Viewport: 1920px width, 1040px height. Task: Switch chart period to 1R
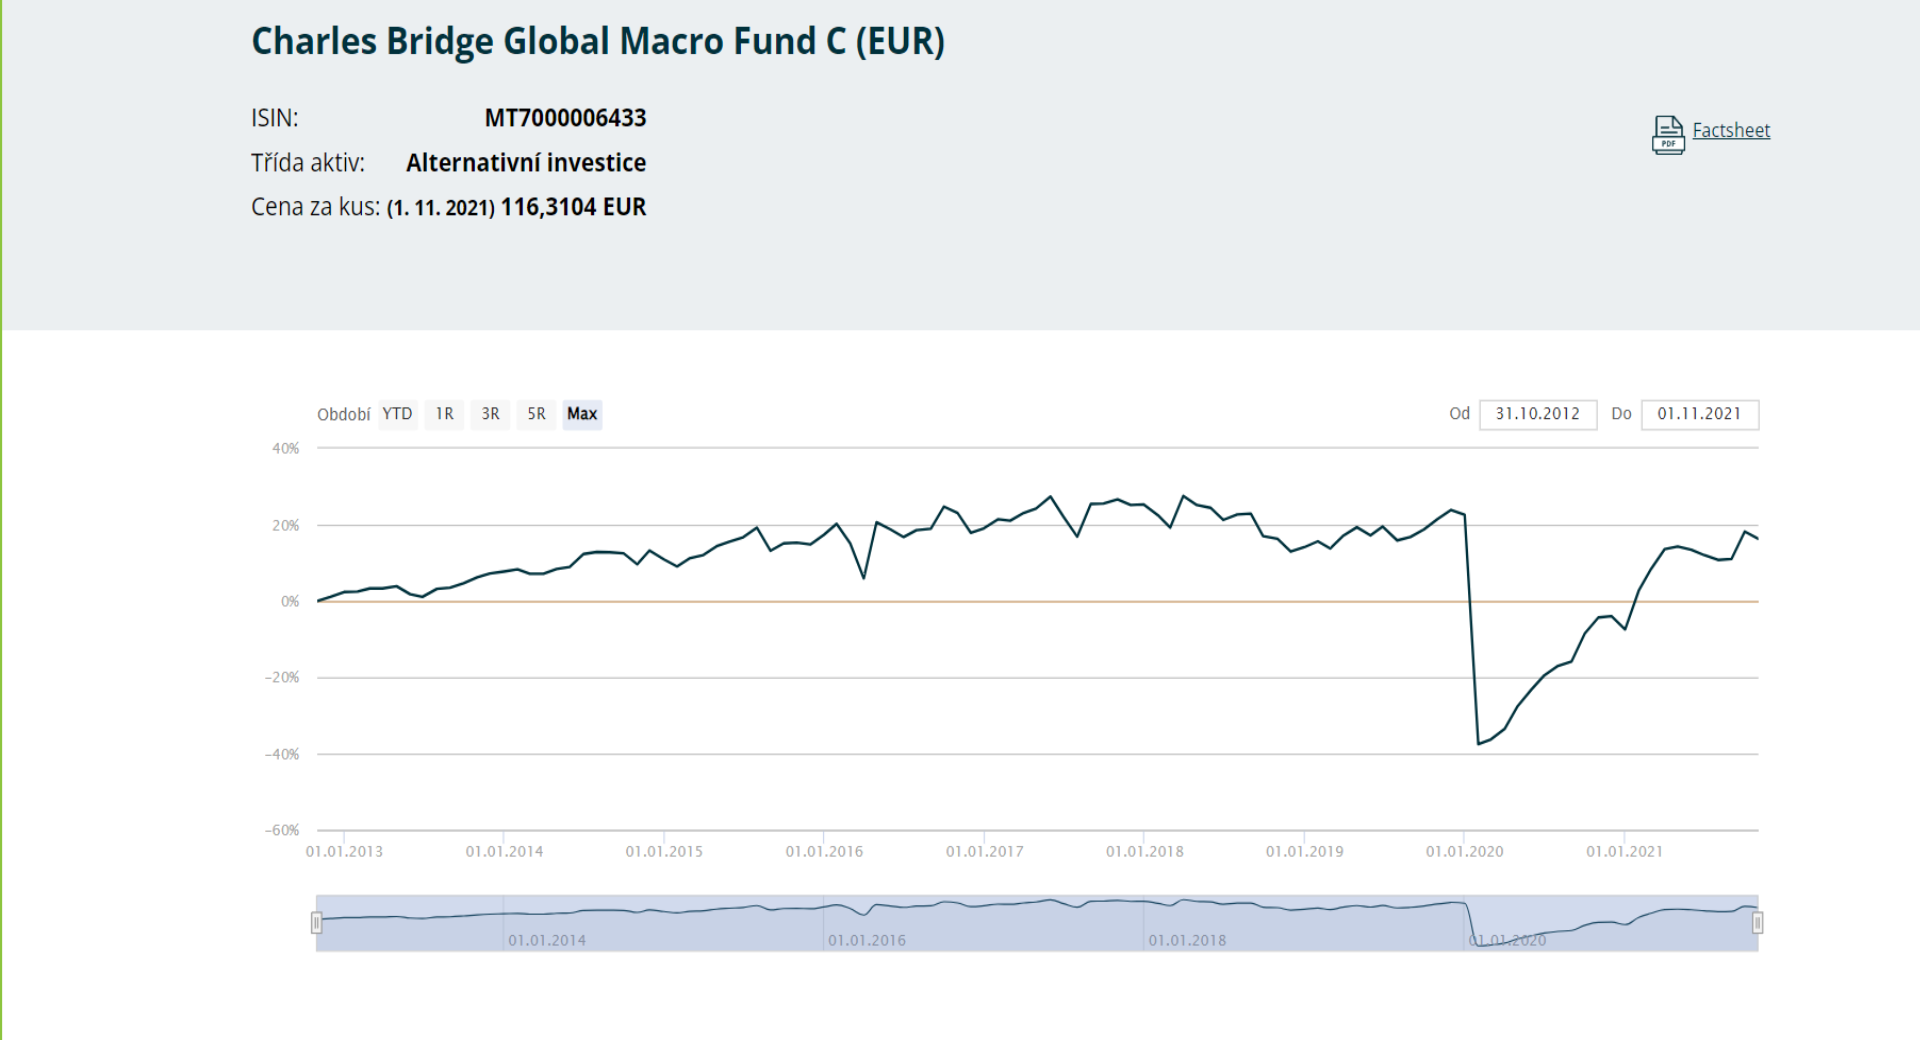[x=444, y=414]
